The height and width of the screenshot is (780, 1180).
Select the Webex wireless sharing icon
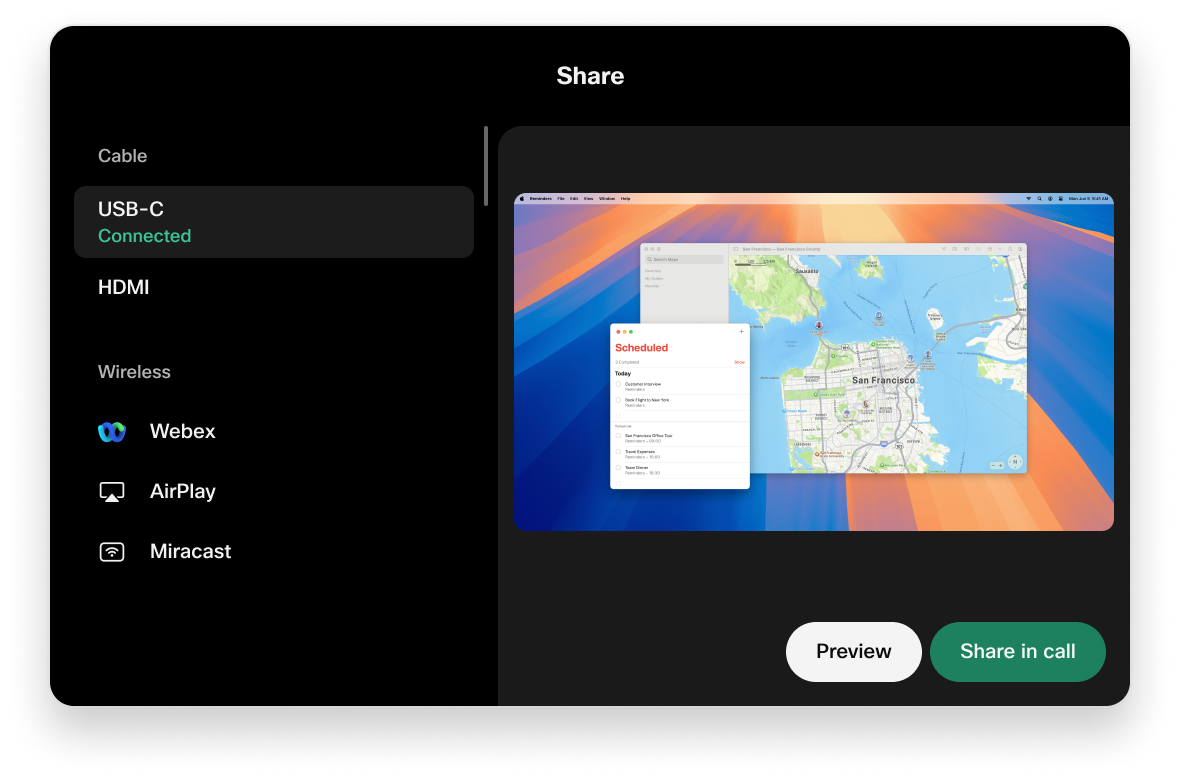pos(111,431)
